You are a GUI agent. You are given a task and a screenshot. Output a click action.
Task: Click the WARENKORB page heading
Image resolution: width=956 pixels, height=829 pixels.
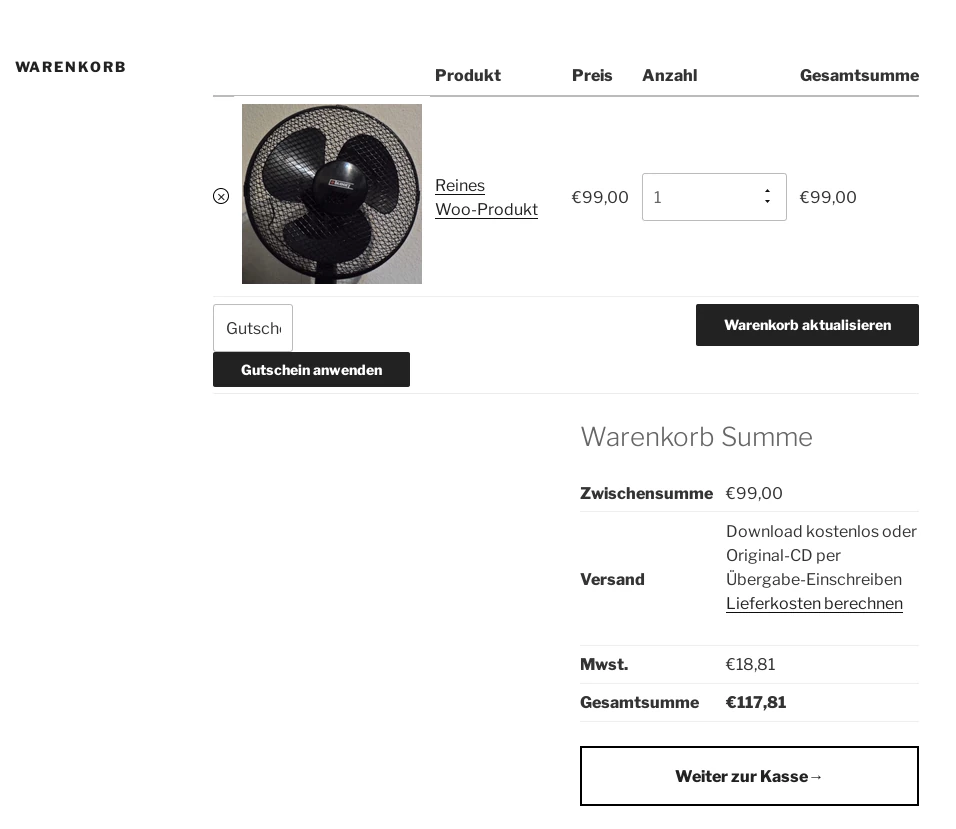click(x=70, y=67)
